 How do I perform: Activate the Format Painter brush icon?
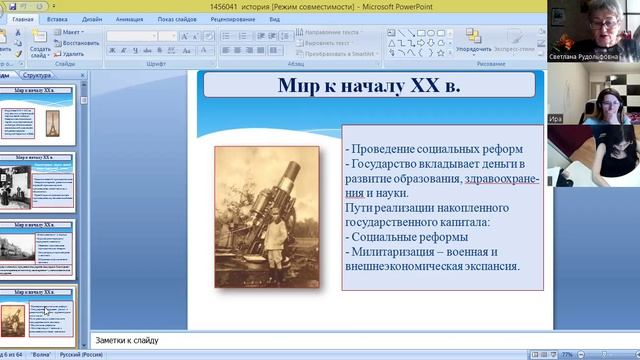point(18,53)
